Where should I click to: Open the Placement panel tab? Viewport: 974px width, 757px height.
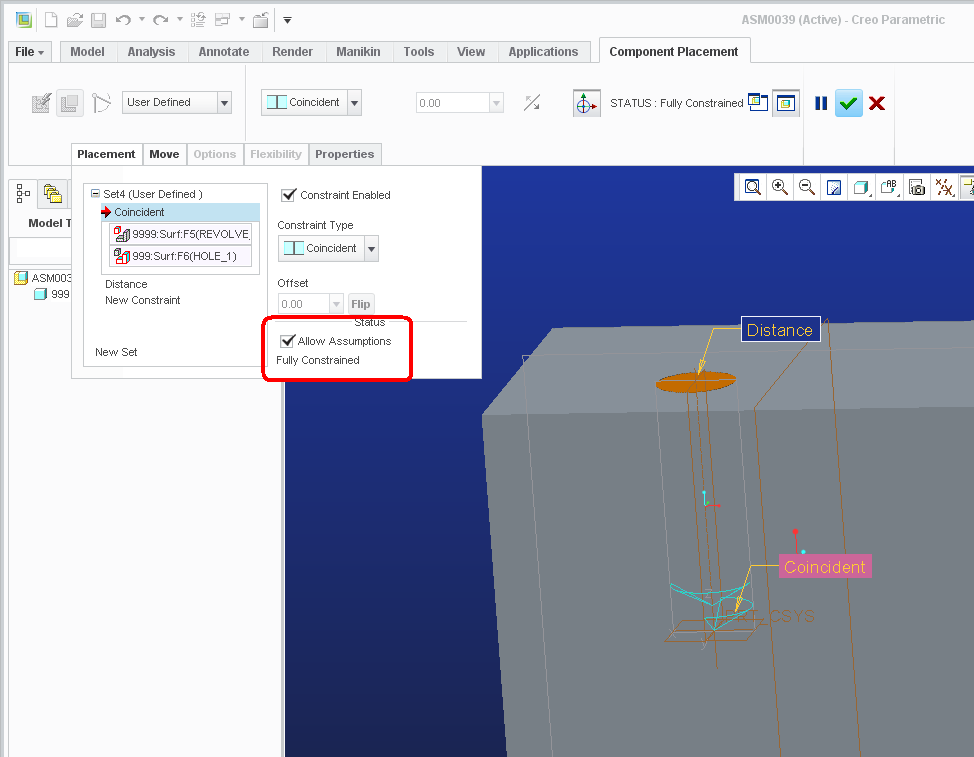106,154
